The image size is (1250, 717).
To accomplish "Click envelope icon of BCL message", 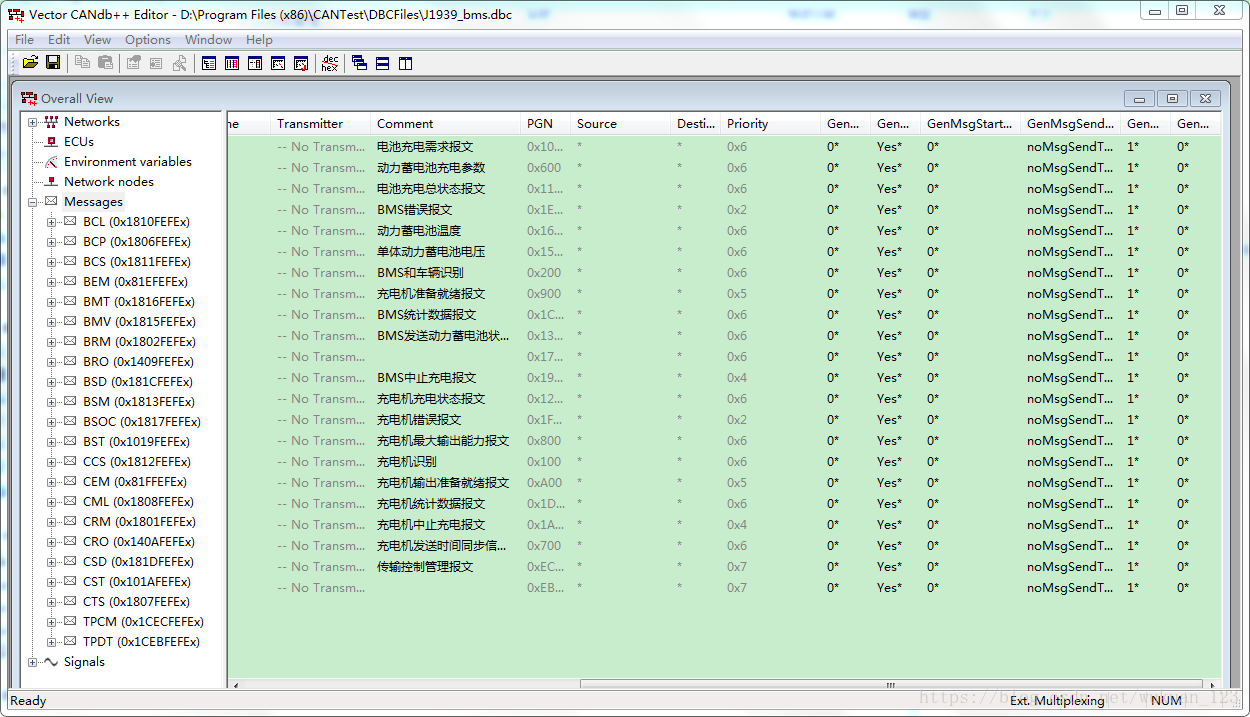I will pyautogui.click(x=70, y=222).
